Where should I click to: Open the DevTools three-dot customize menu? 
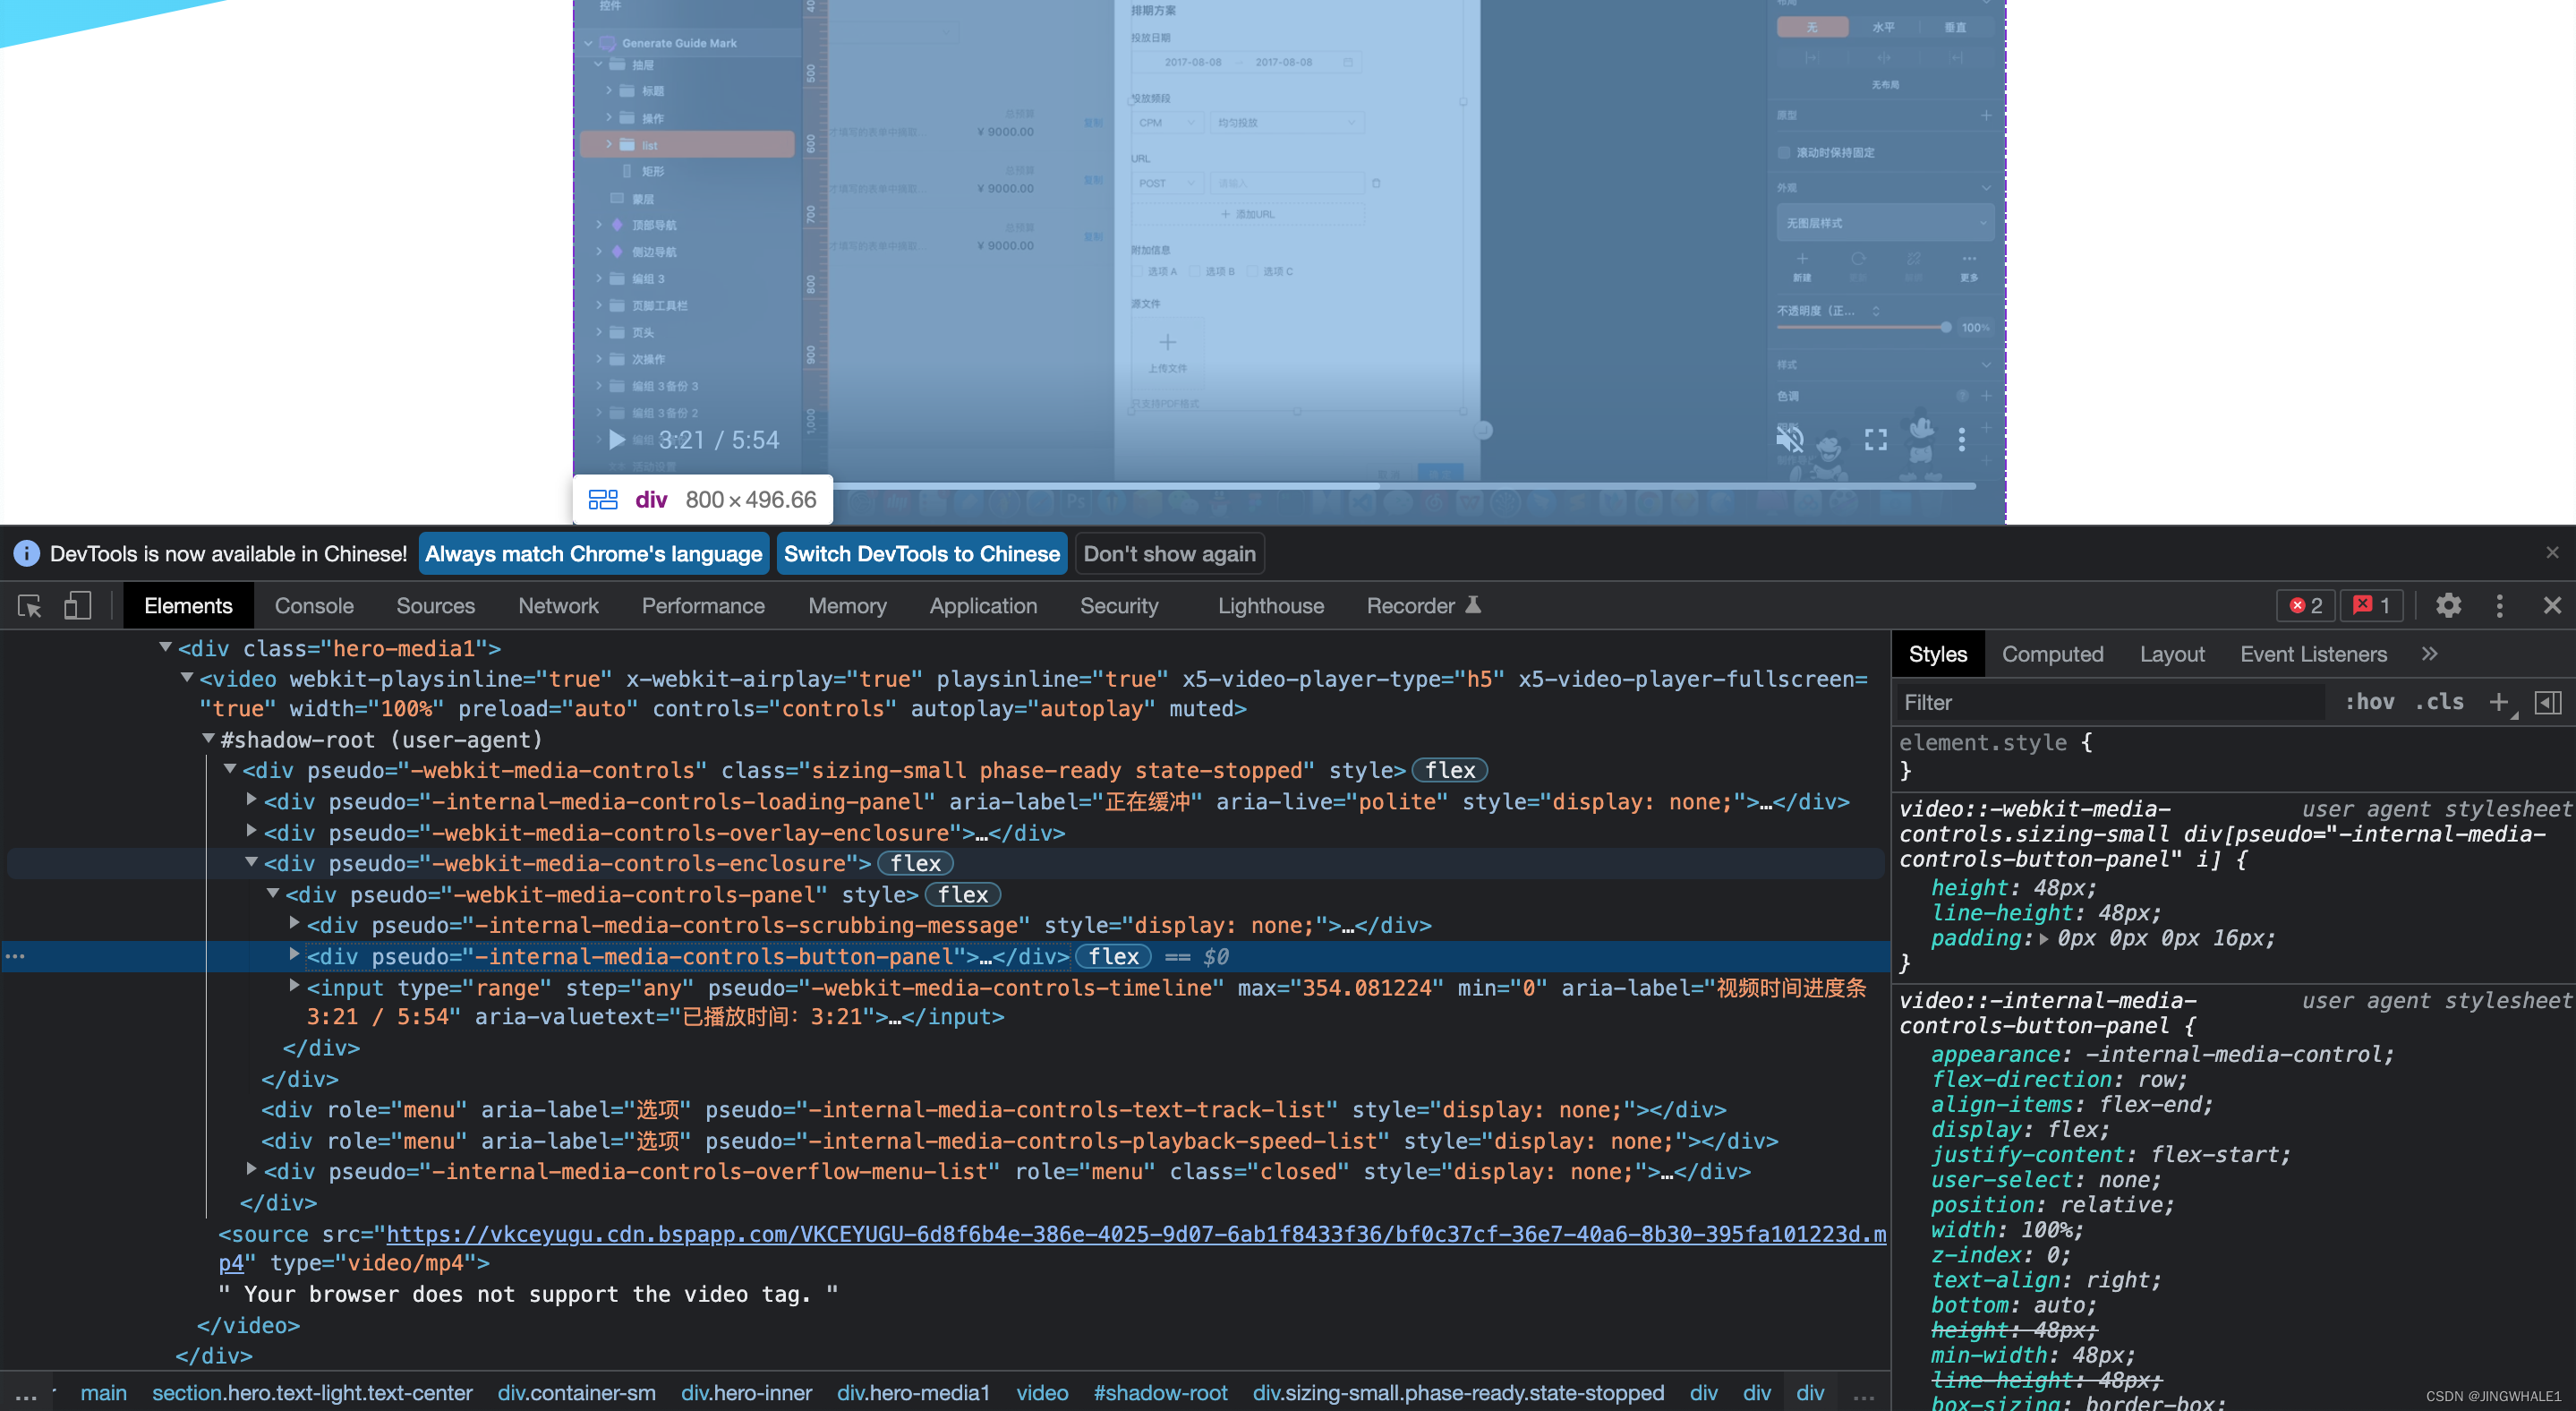pos(2499,606)
